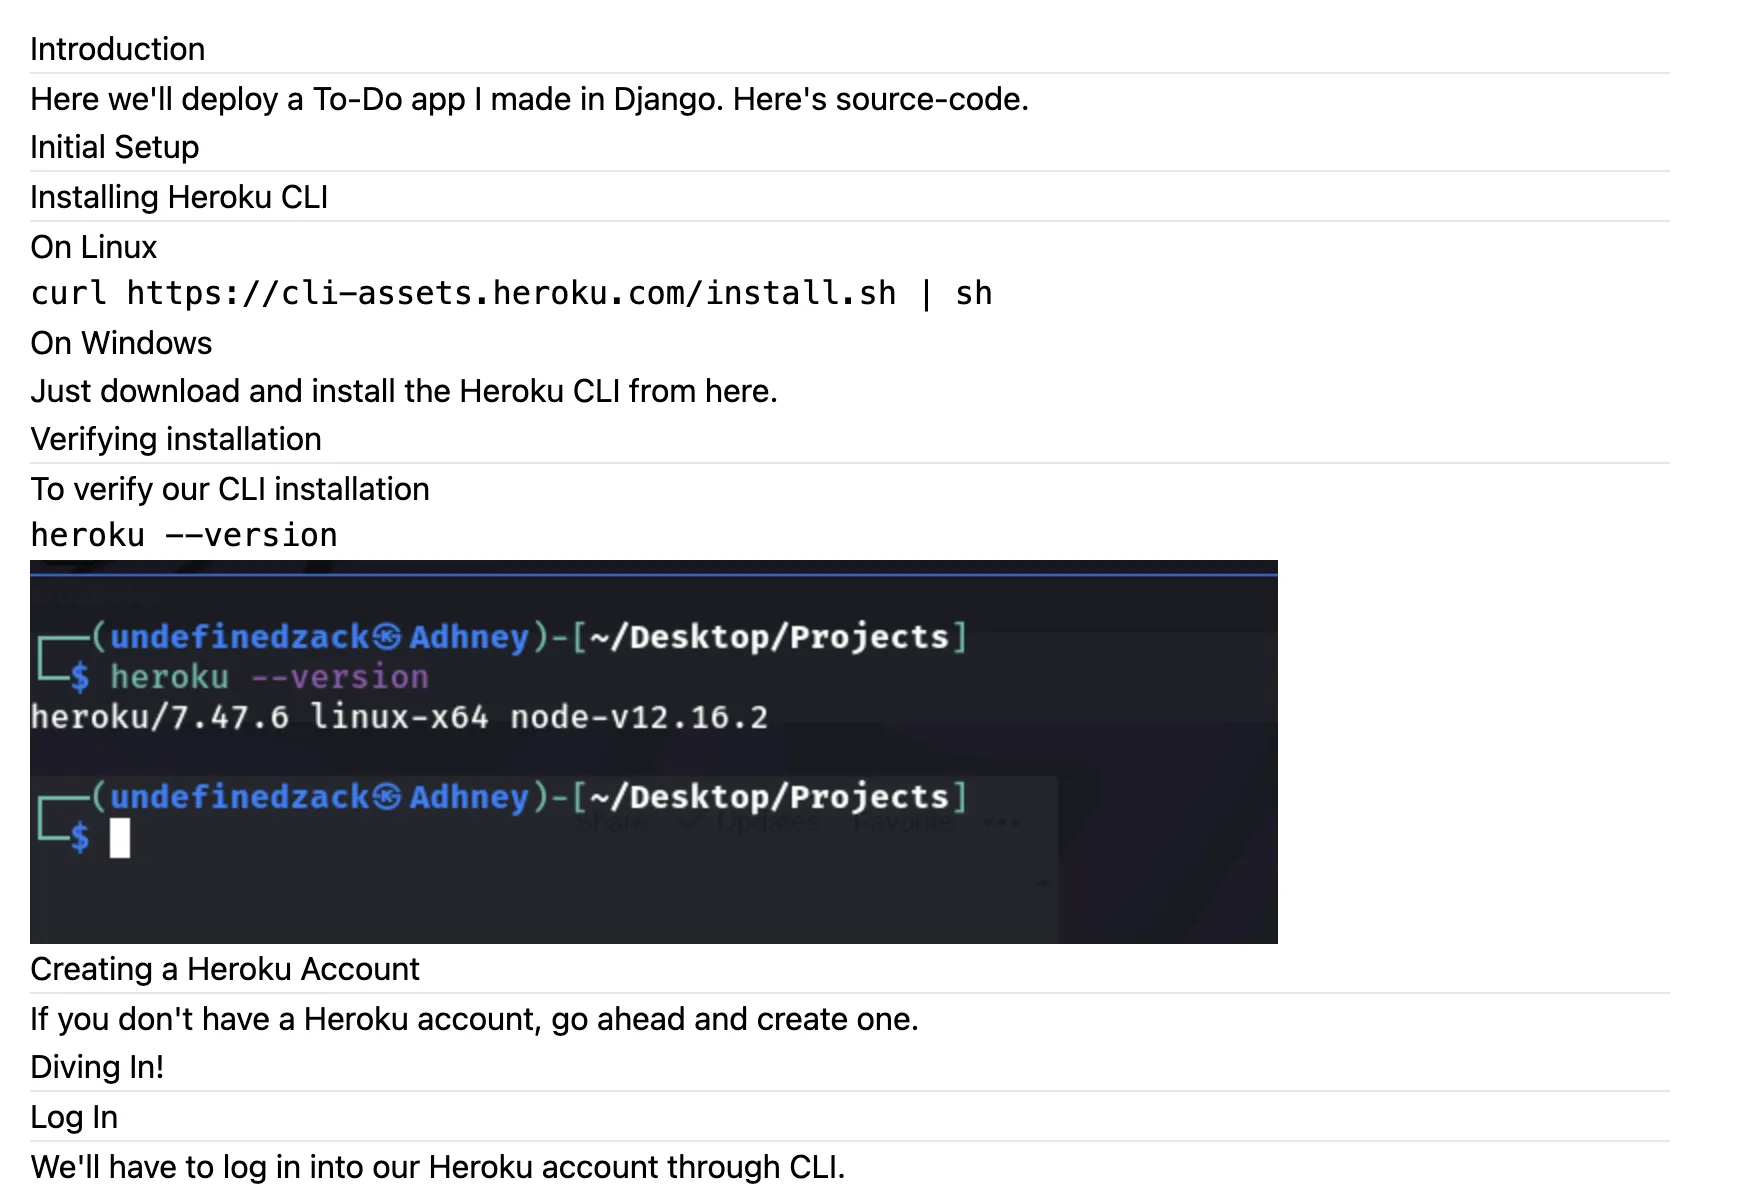
Task: Click the heroku --version code line above the terminal image
Action: (x=184, y=535)
